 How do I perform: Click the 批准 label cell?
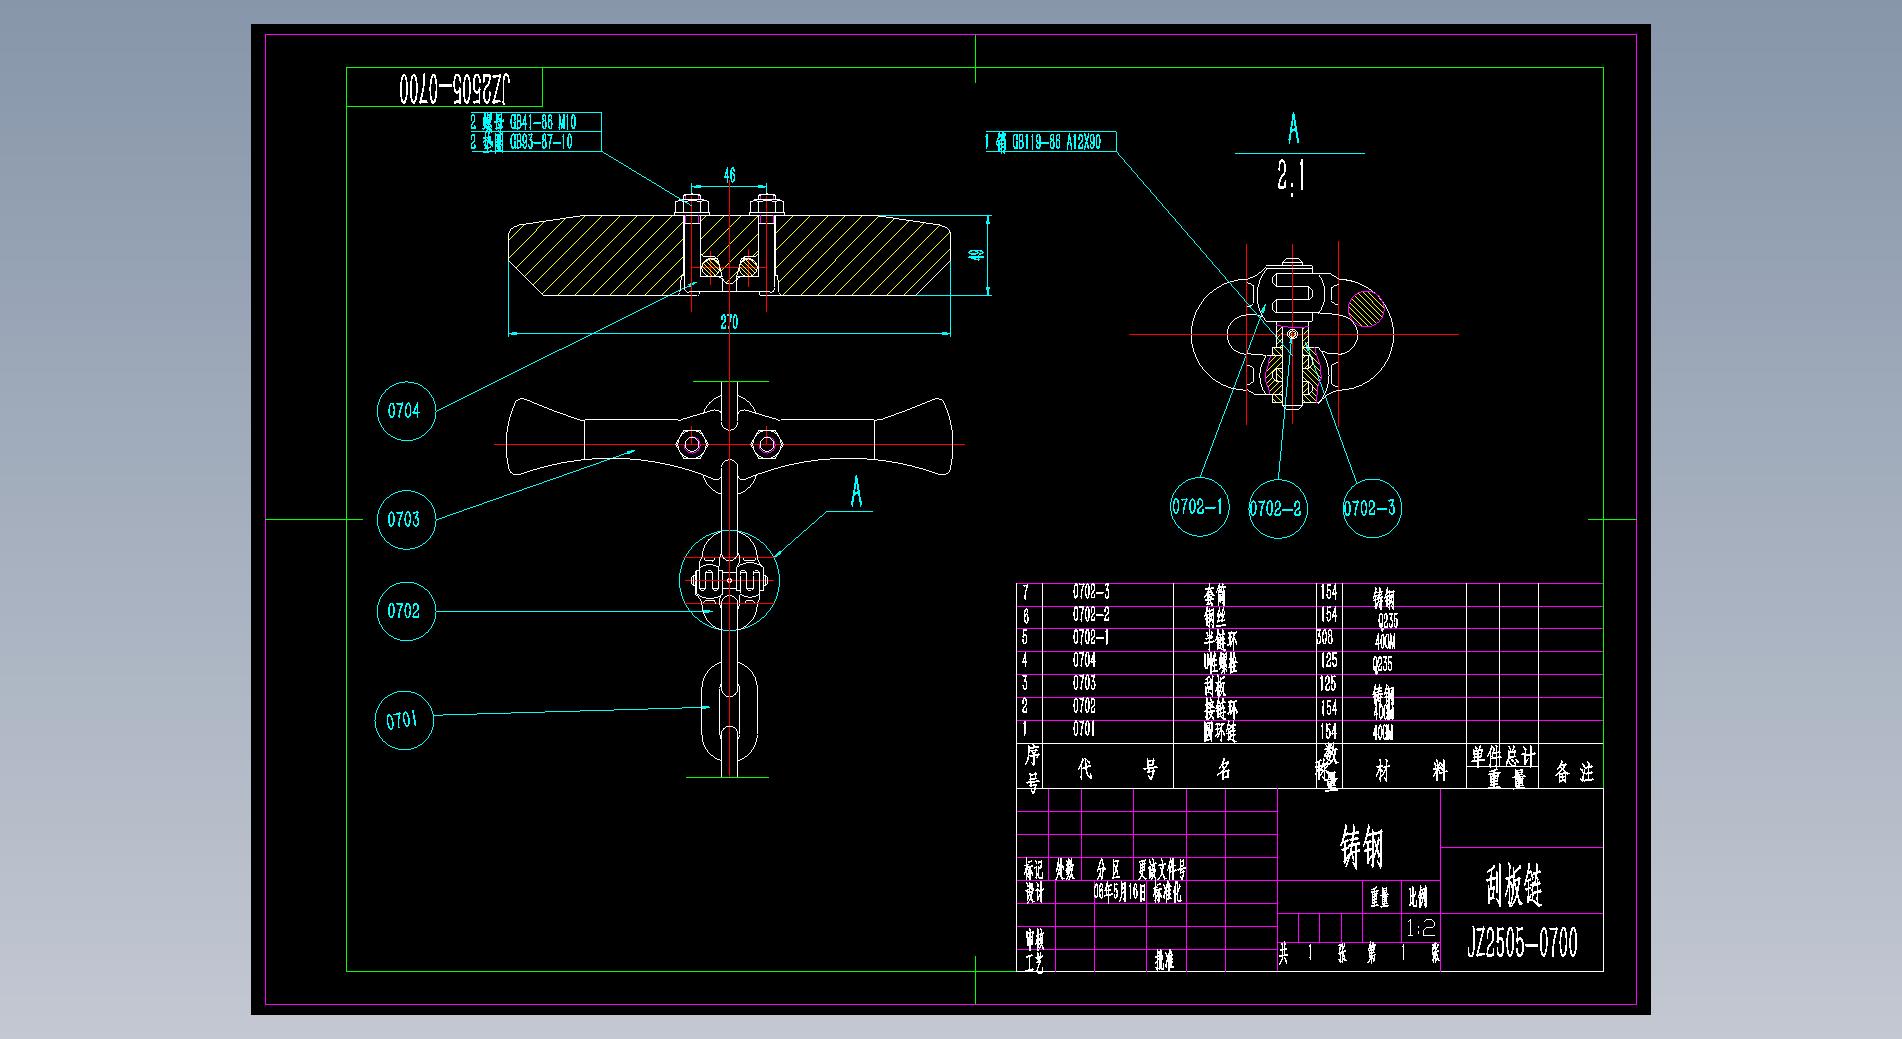coord(1165,961)
